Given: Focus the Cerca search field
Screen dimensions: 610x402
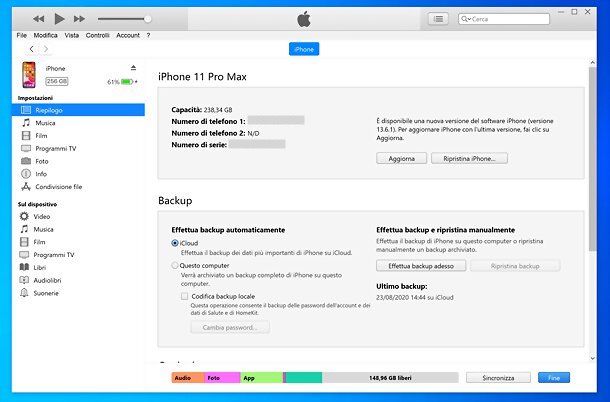Looking at the screenshot, I should (x=504, y=19).
